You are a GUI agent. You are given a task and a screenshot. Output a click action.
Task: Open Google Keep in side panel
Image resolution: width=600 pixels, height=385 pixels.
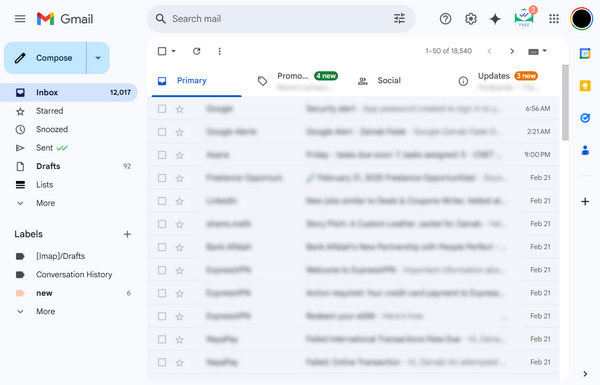[x=585, y=86]
